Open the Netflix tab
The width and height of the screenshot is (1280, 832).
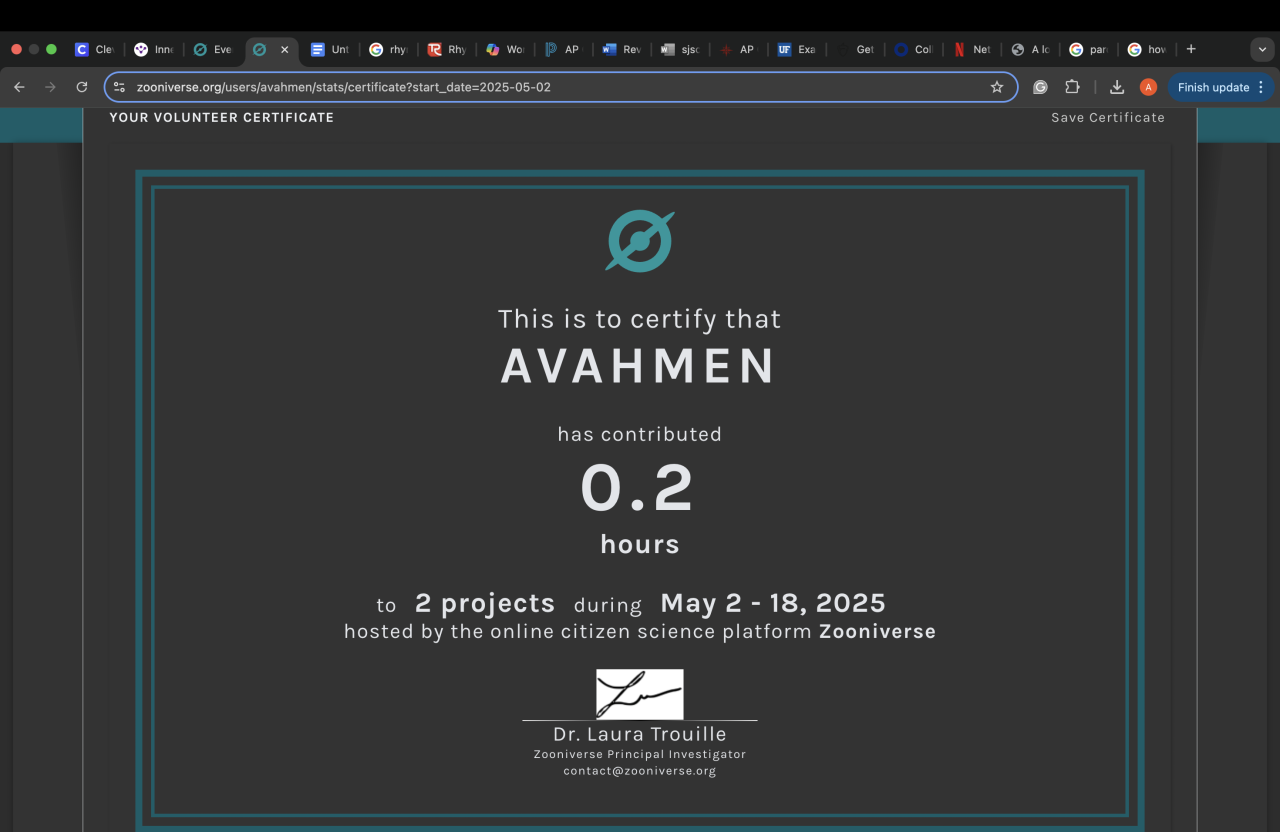[x=972, y=49]
